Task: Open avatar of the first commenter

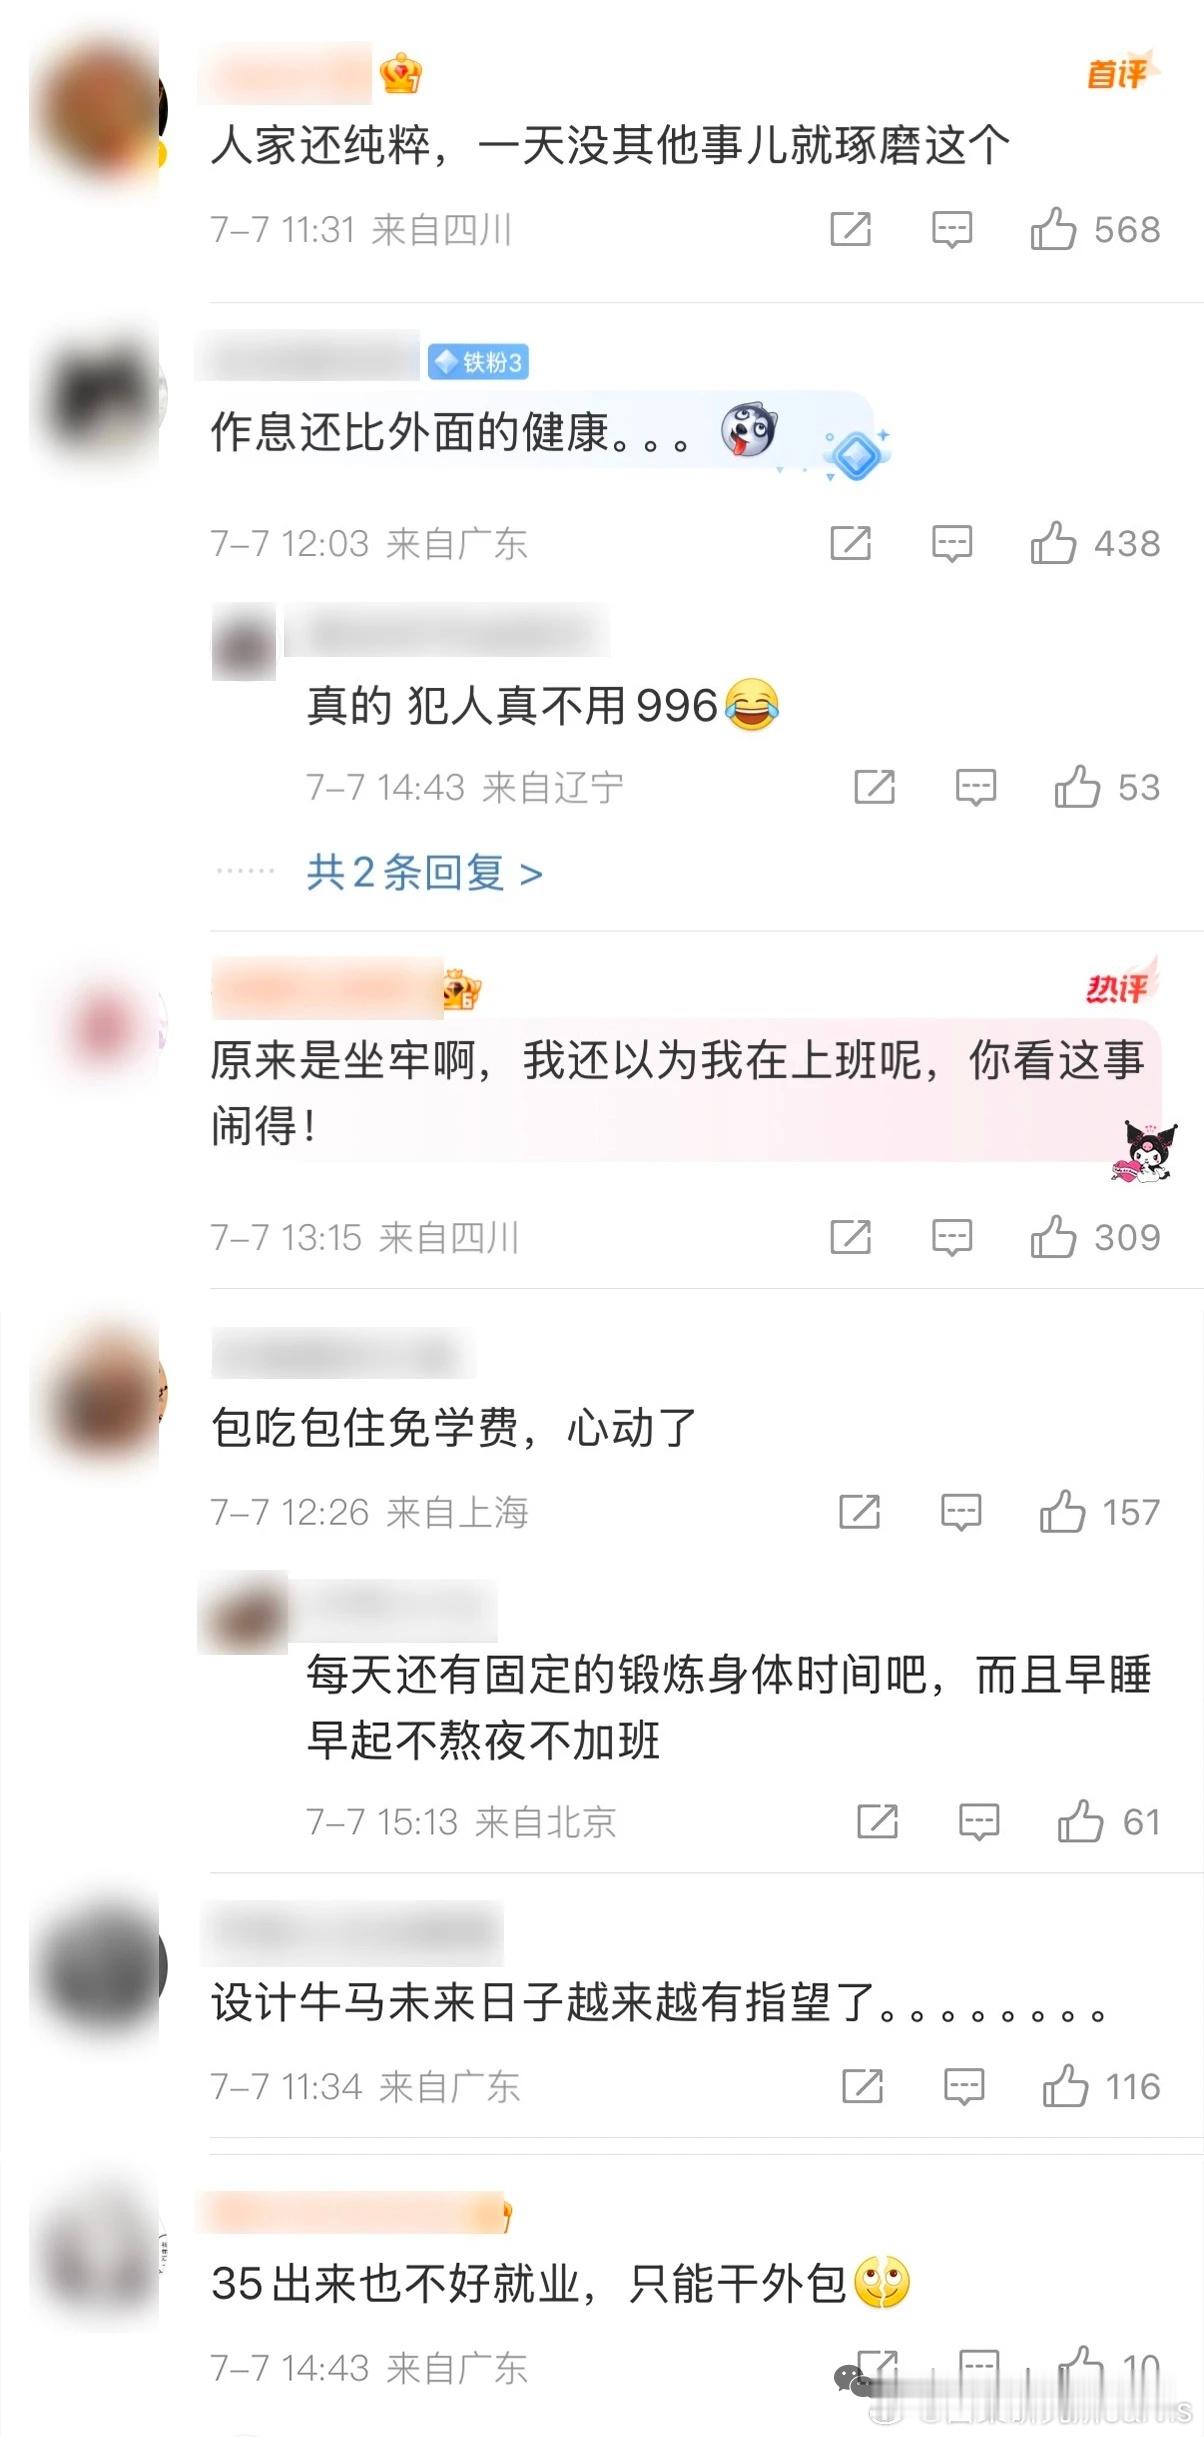Action: (98, 110)
